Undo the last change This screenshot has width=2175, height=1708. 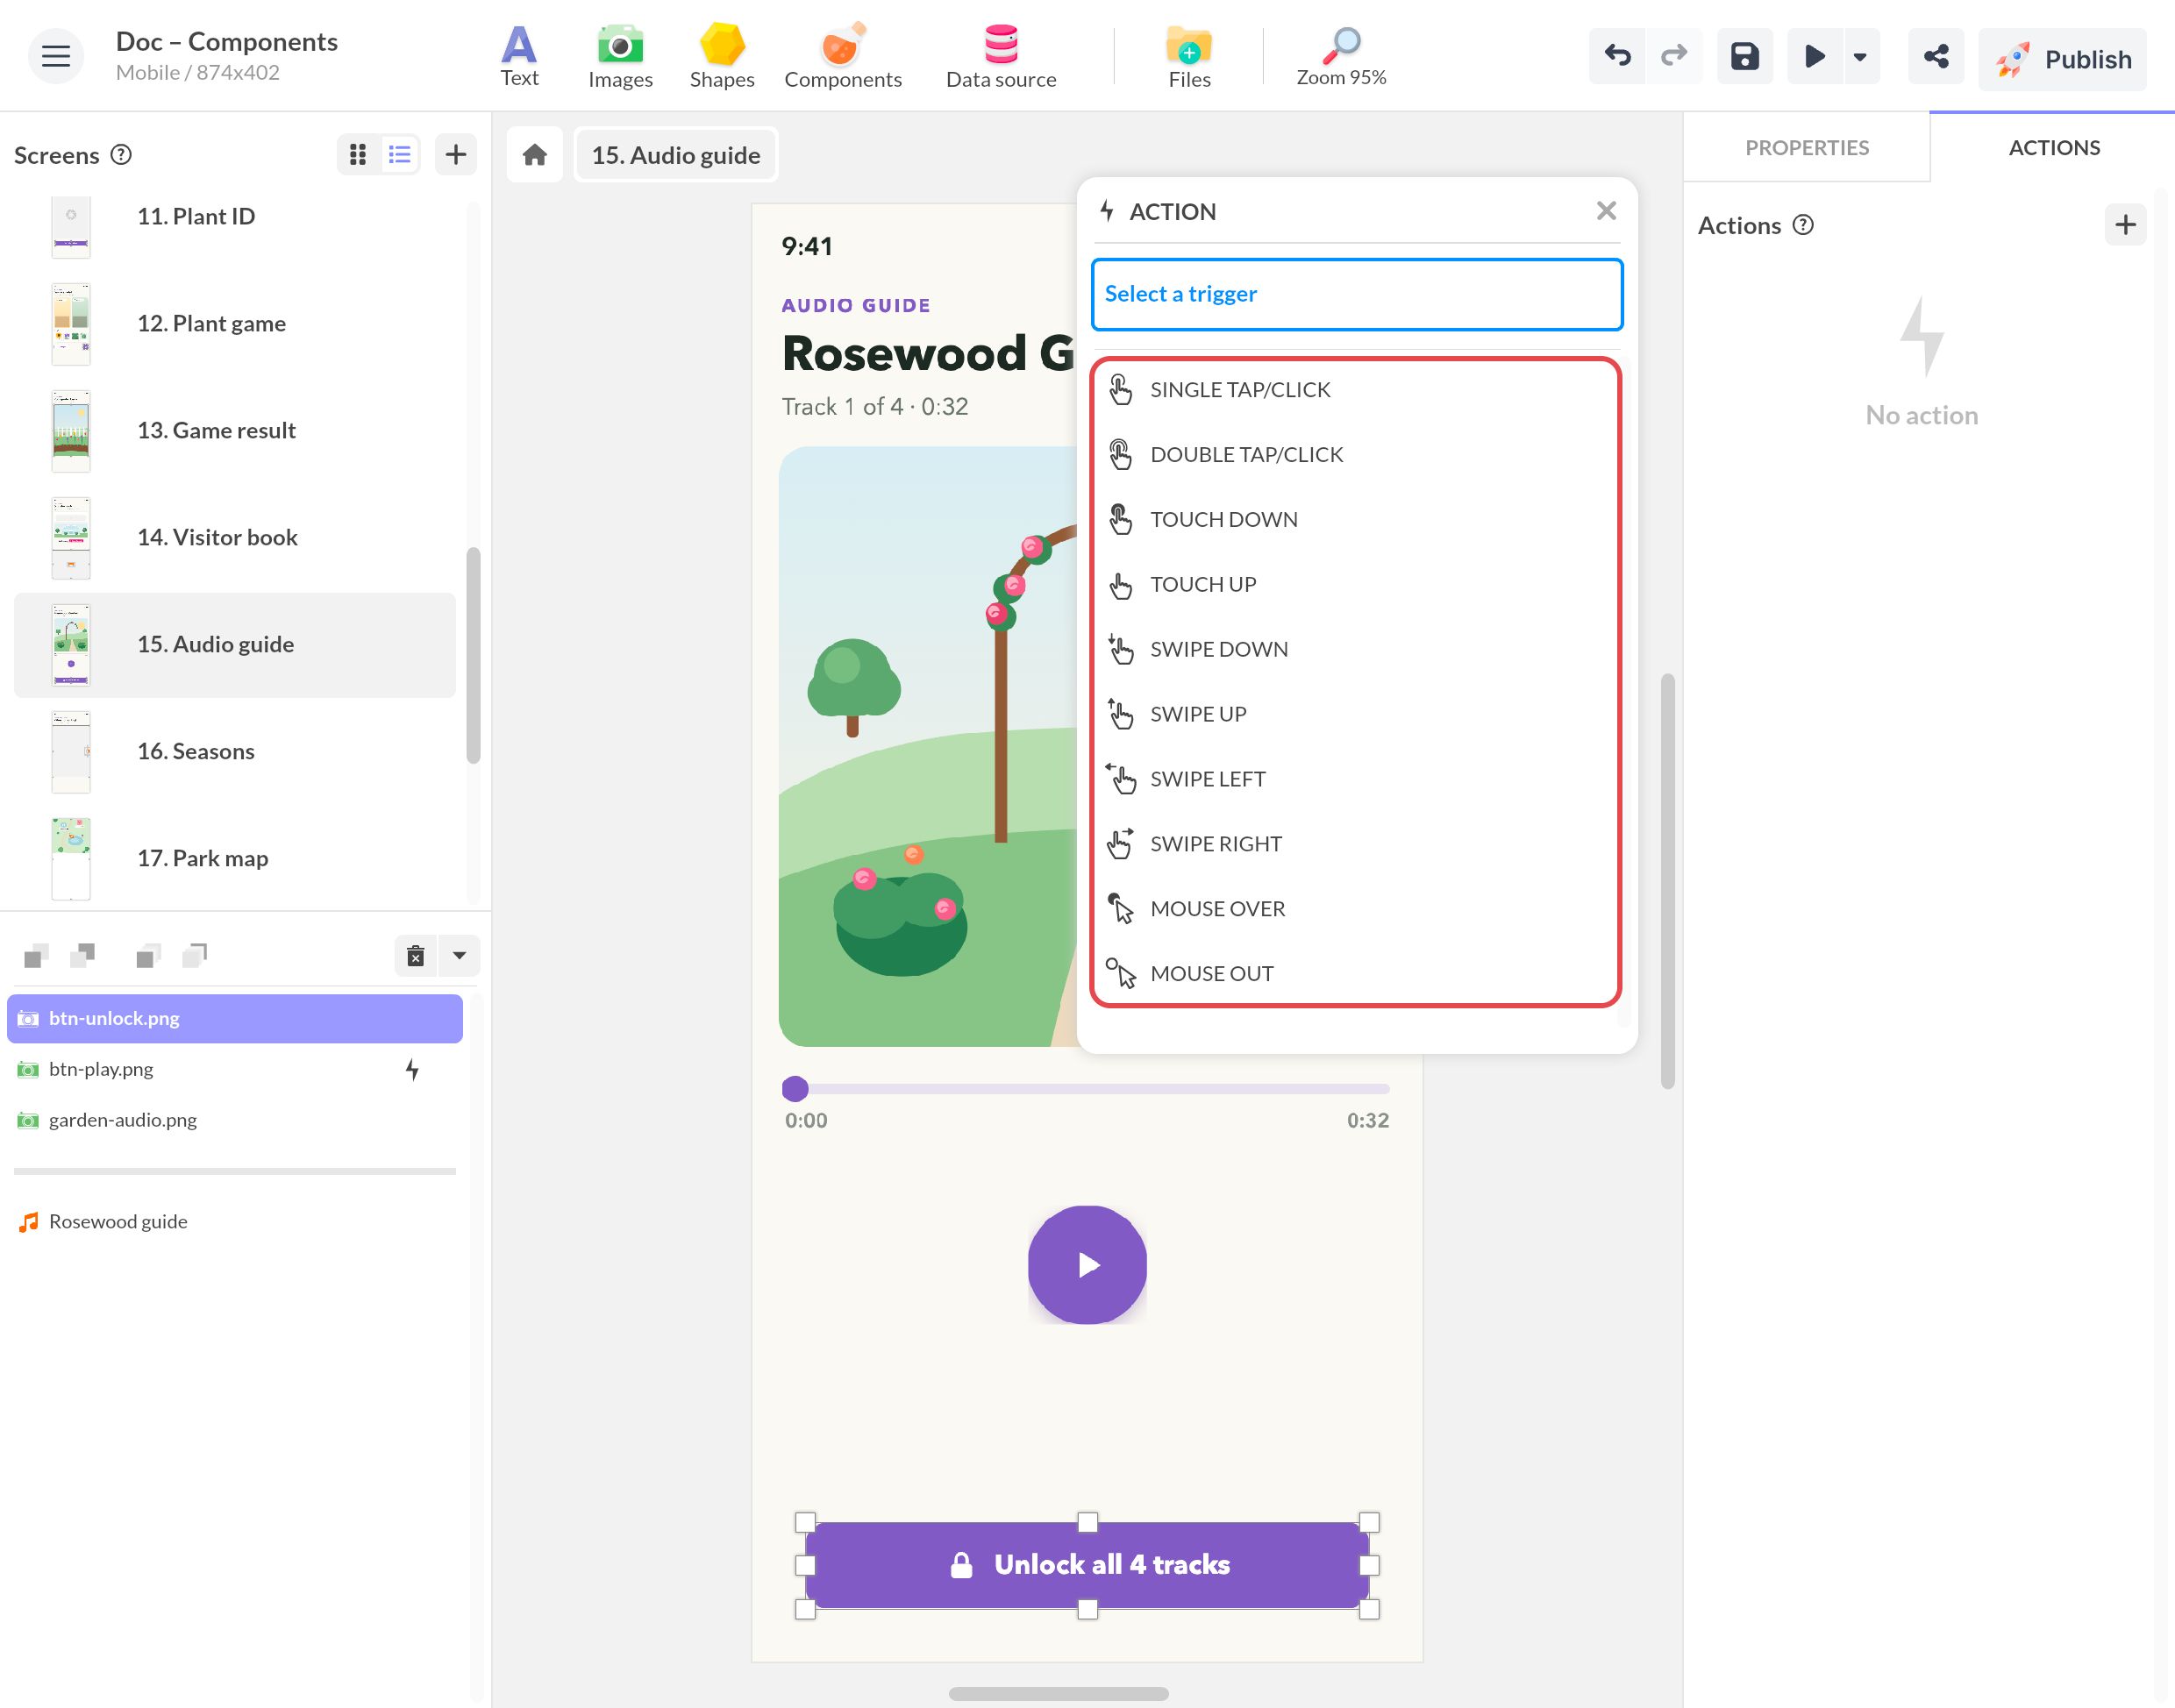click(x=1617, y=56)
